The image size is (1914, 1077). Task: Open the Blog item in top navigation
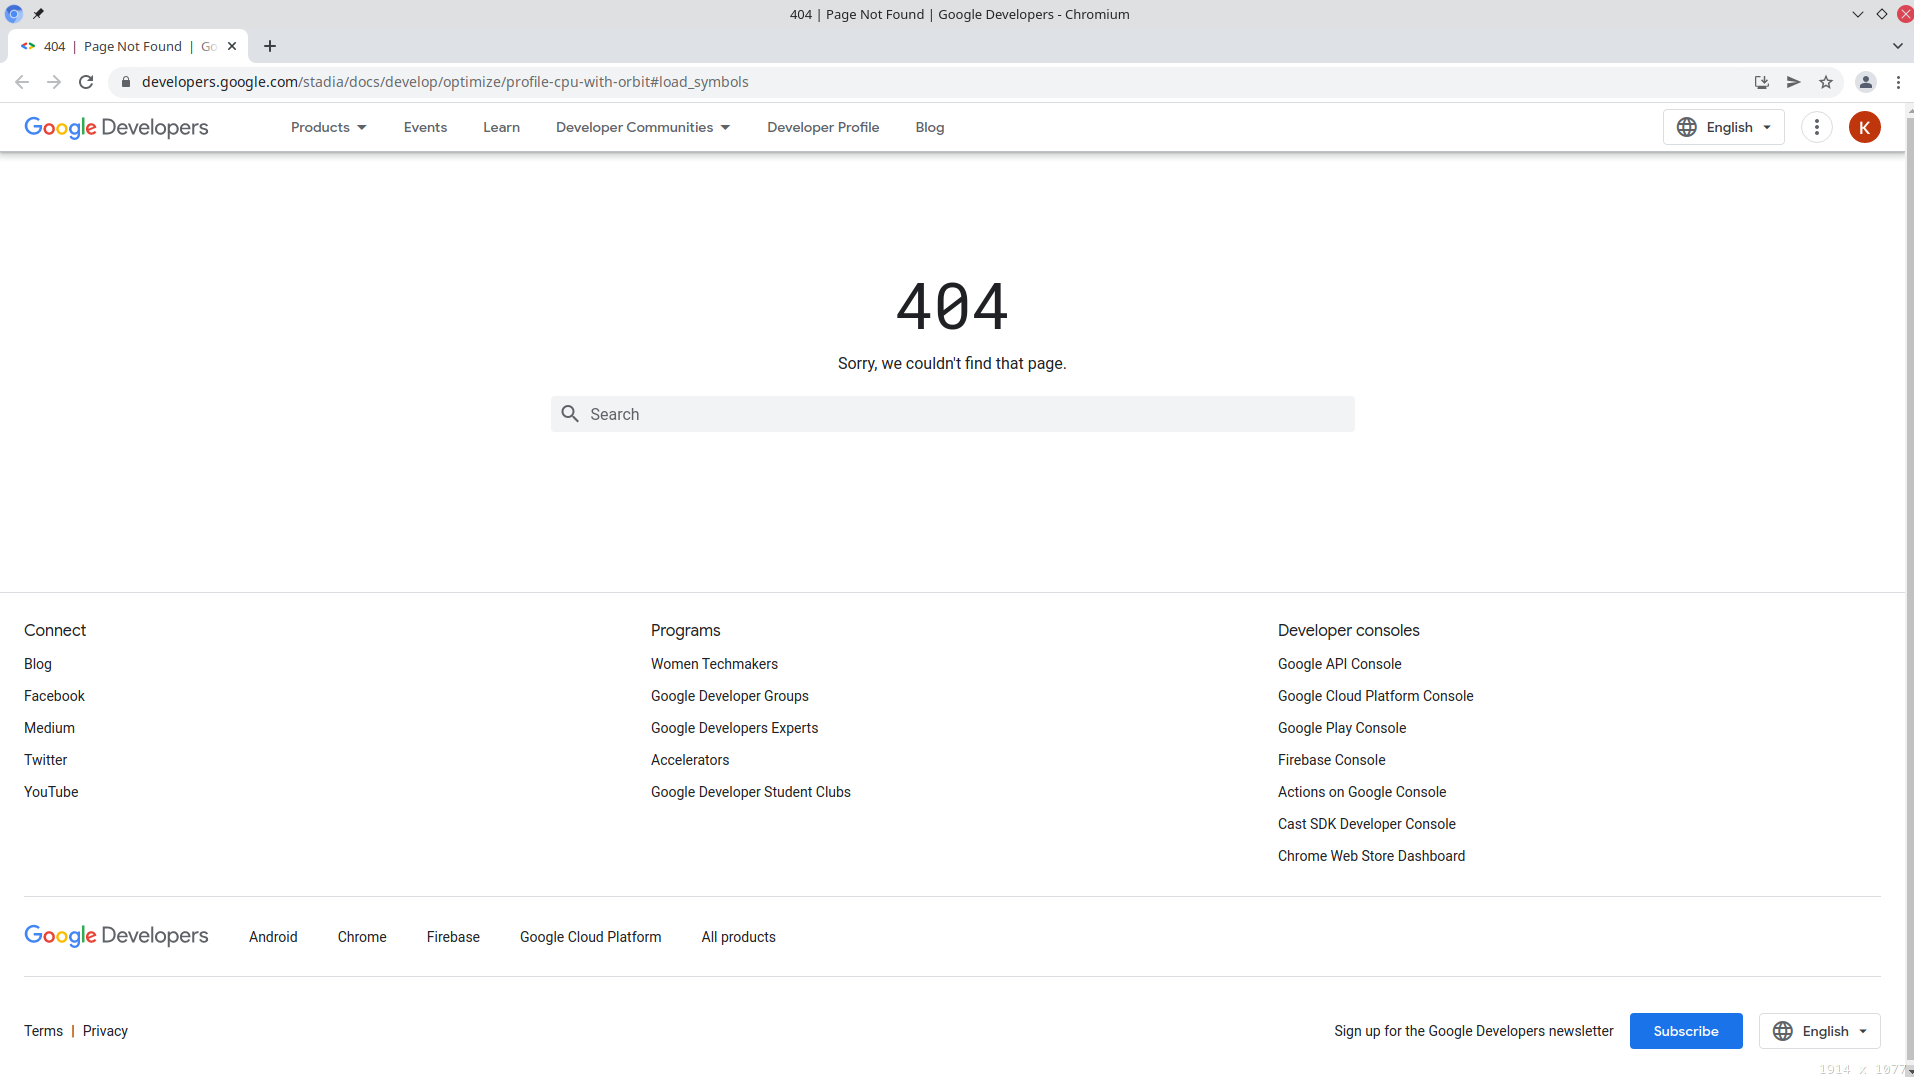(x=930, y=127)
